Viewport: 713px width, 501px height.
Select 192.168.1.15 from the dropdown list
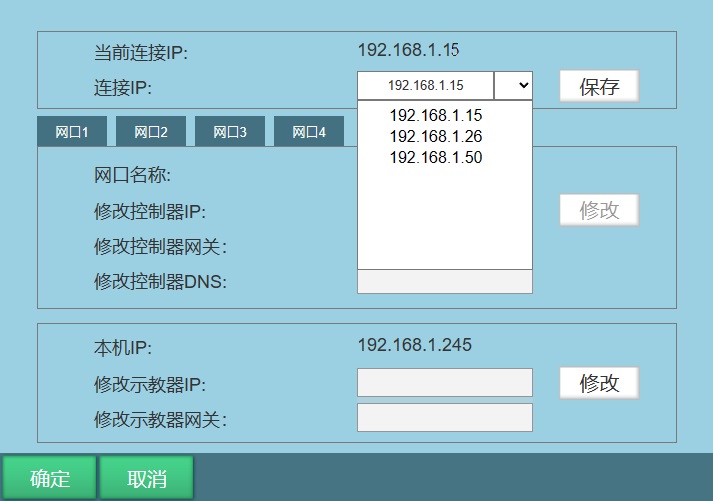coord(435,115)
